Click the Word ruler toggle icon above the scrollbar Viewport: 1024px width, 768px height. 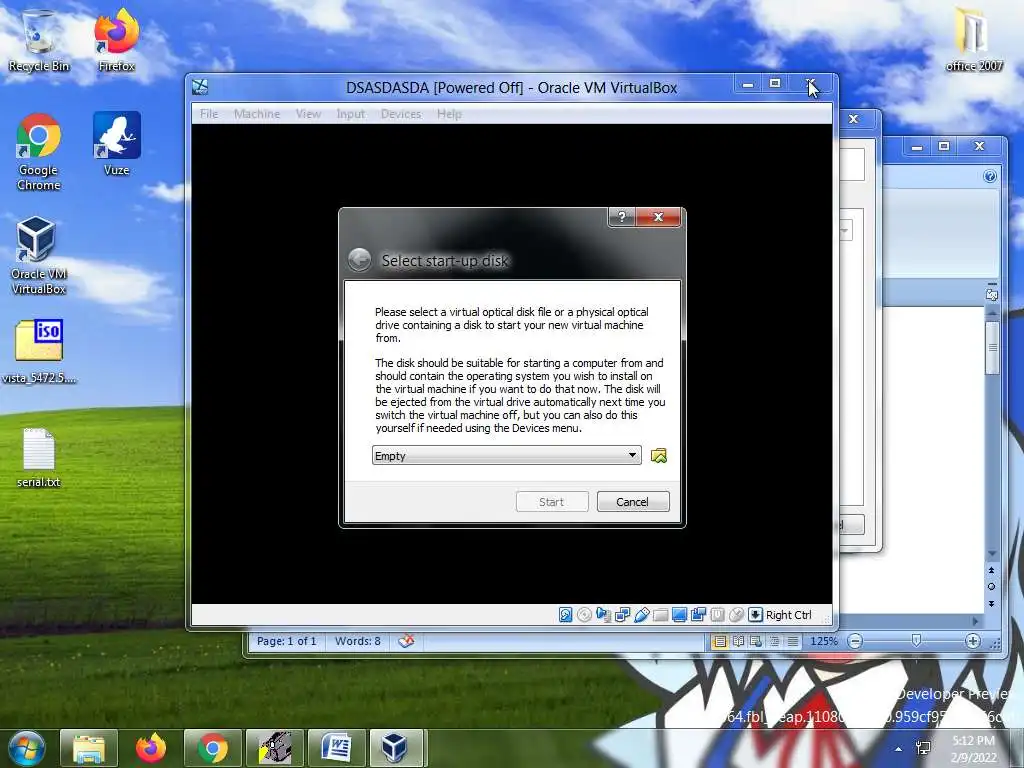[x=992, y=295]
